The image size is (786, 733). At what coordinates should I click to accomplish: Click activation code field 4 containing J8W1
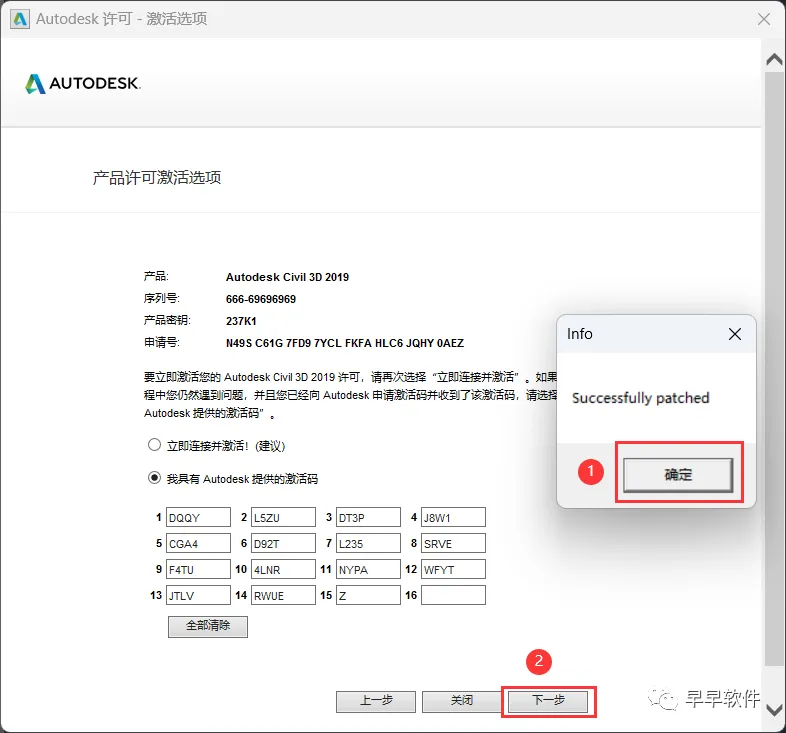click(453, 517)
